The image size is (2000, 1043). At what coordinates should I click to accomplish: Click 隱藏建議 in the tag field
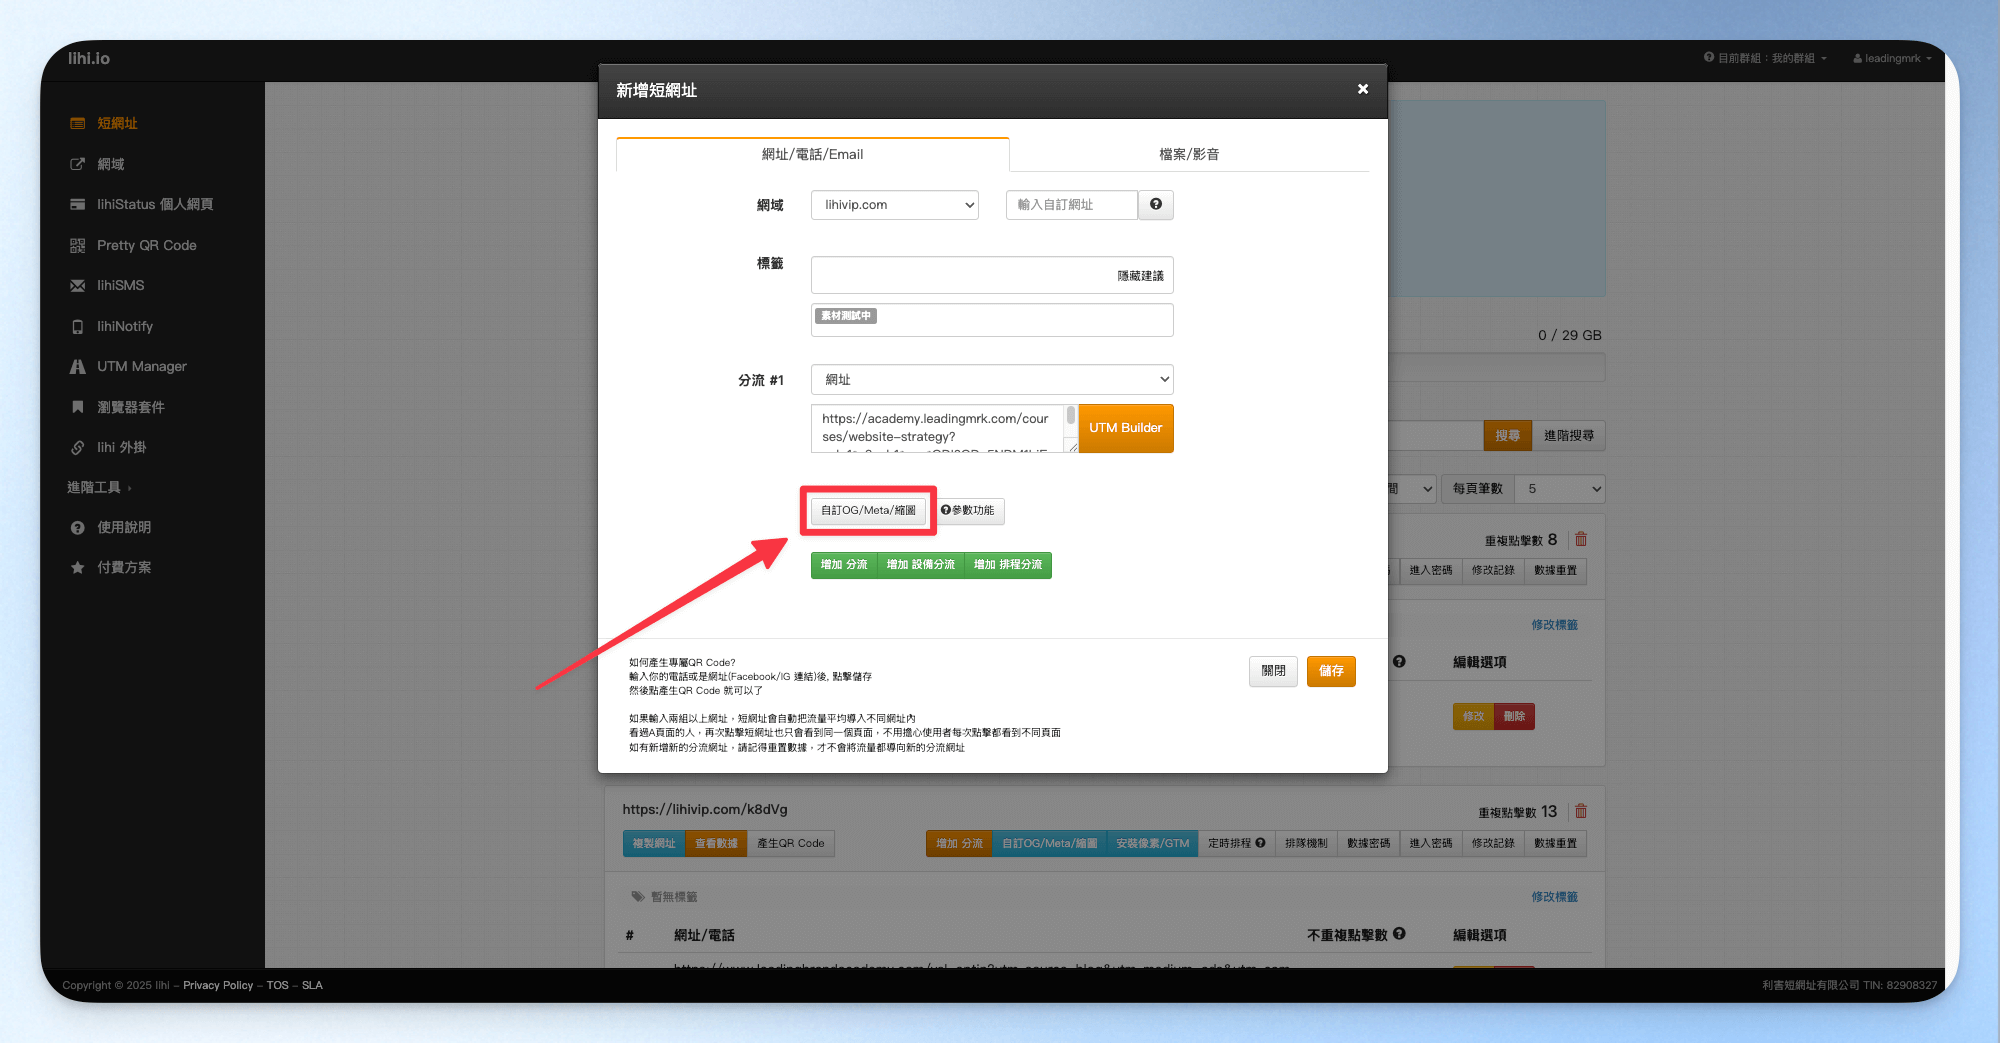point(1140,276)
